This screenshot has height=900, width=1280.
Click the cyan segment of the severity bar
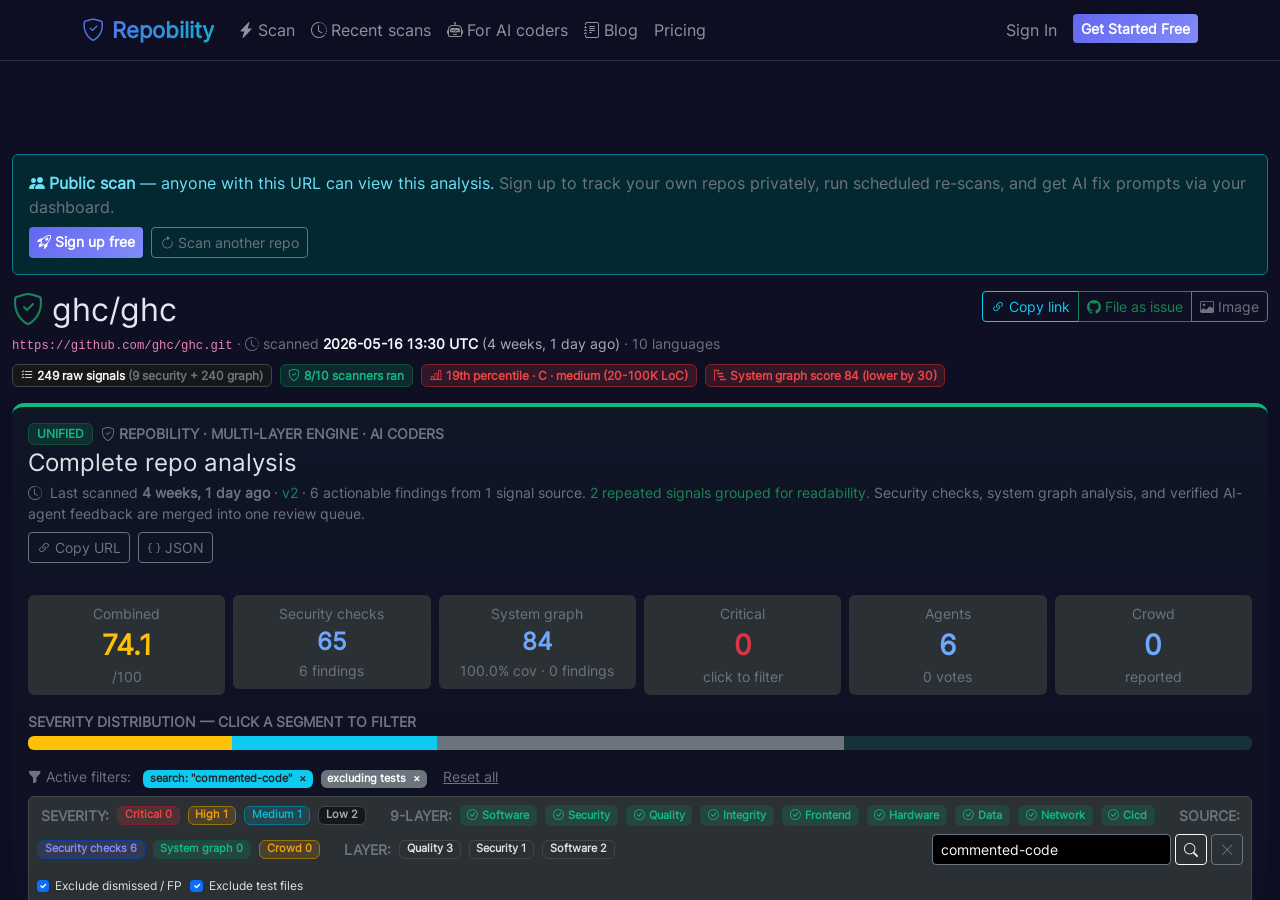point(334,743)
